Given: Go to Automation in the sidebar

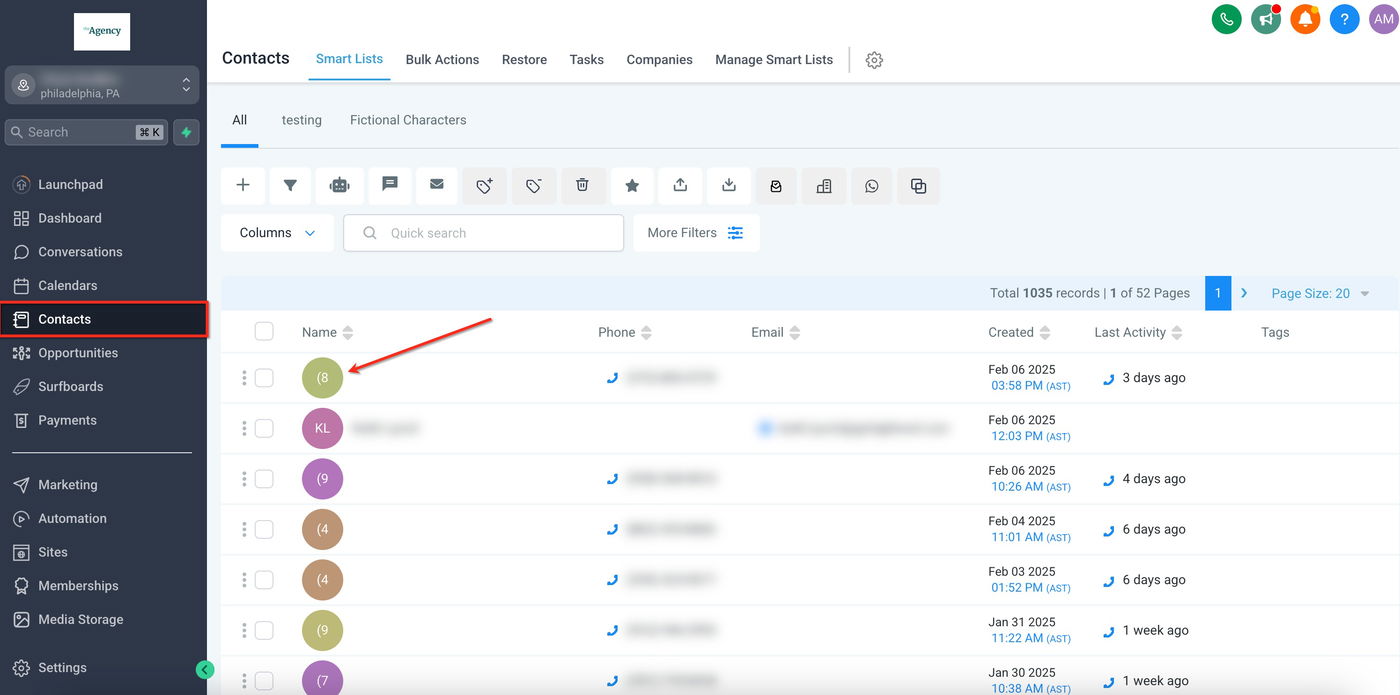Looking at the screenshot, I should [x=72, y=519].
